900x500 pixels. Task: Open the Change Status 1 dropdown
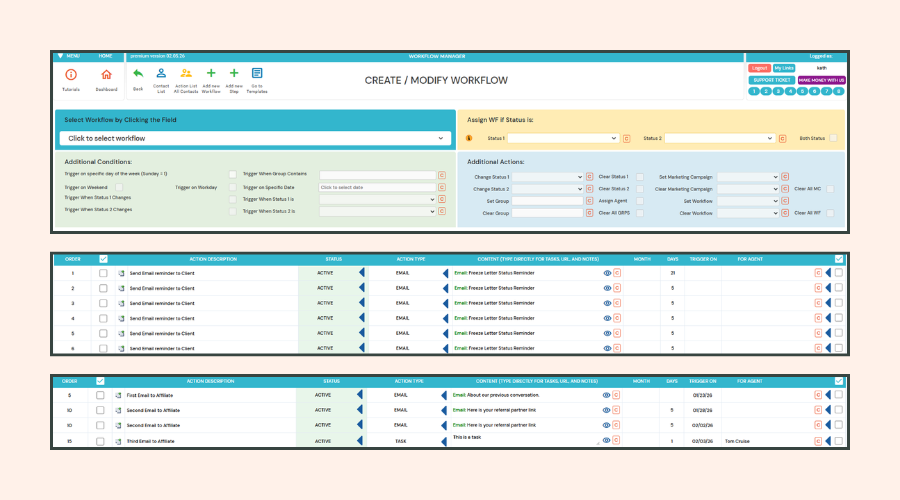(x=548, y=177)
